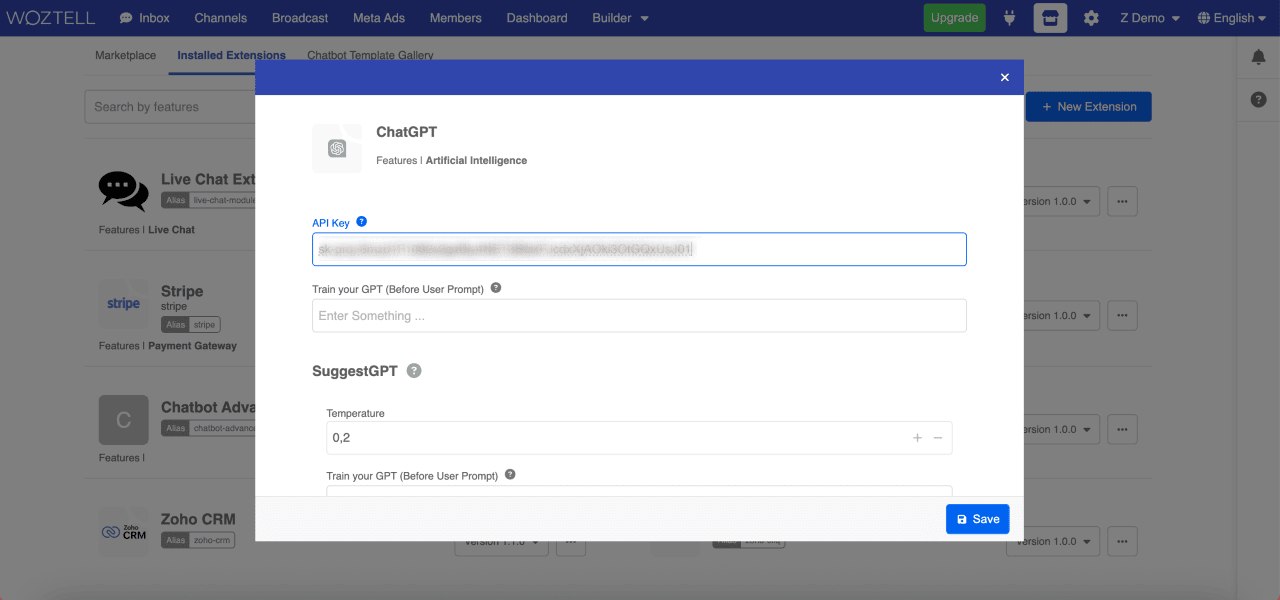Open the Z Demo account dropdown
Viewport: 1280px width, 600px height.
(x=1150, y=18)
